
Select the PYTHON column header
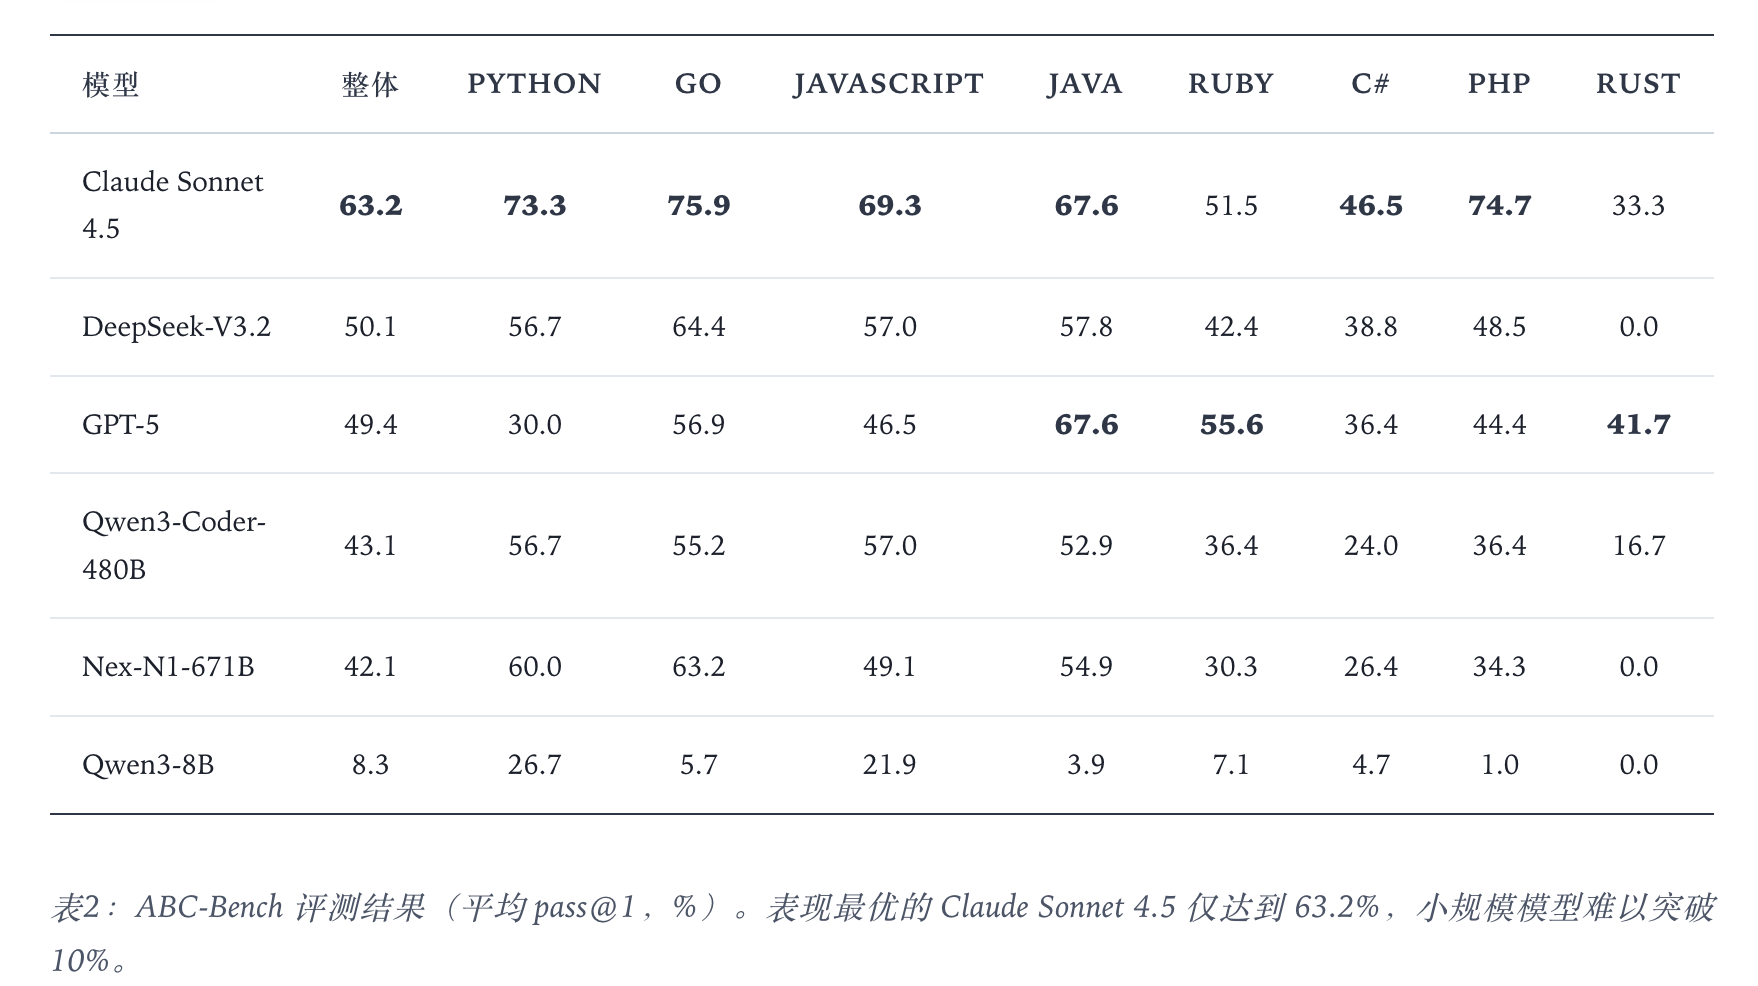534,84
